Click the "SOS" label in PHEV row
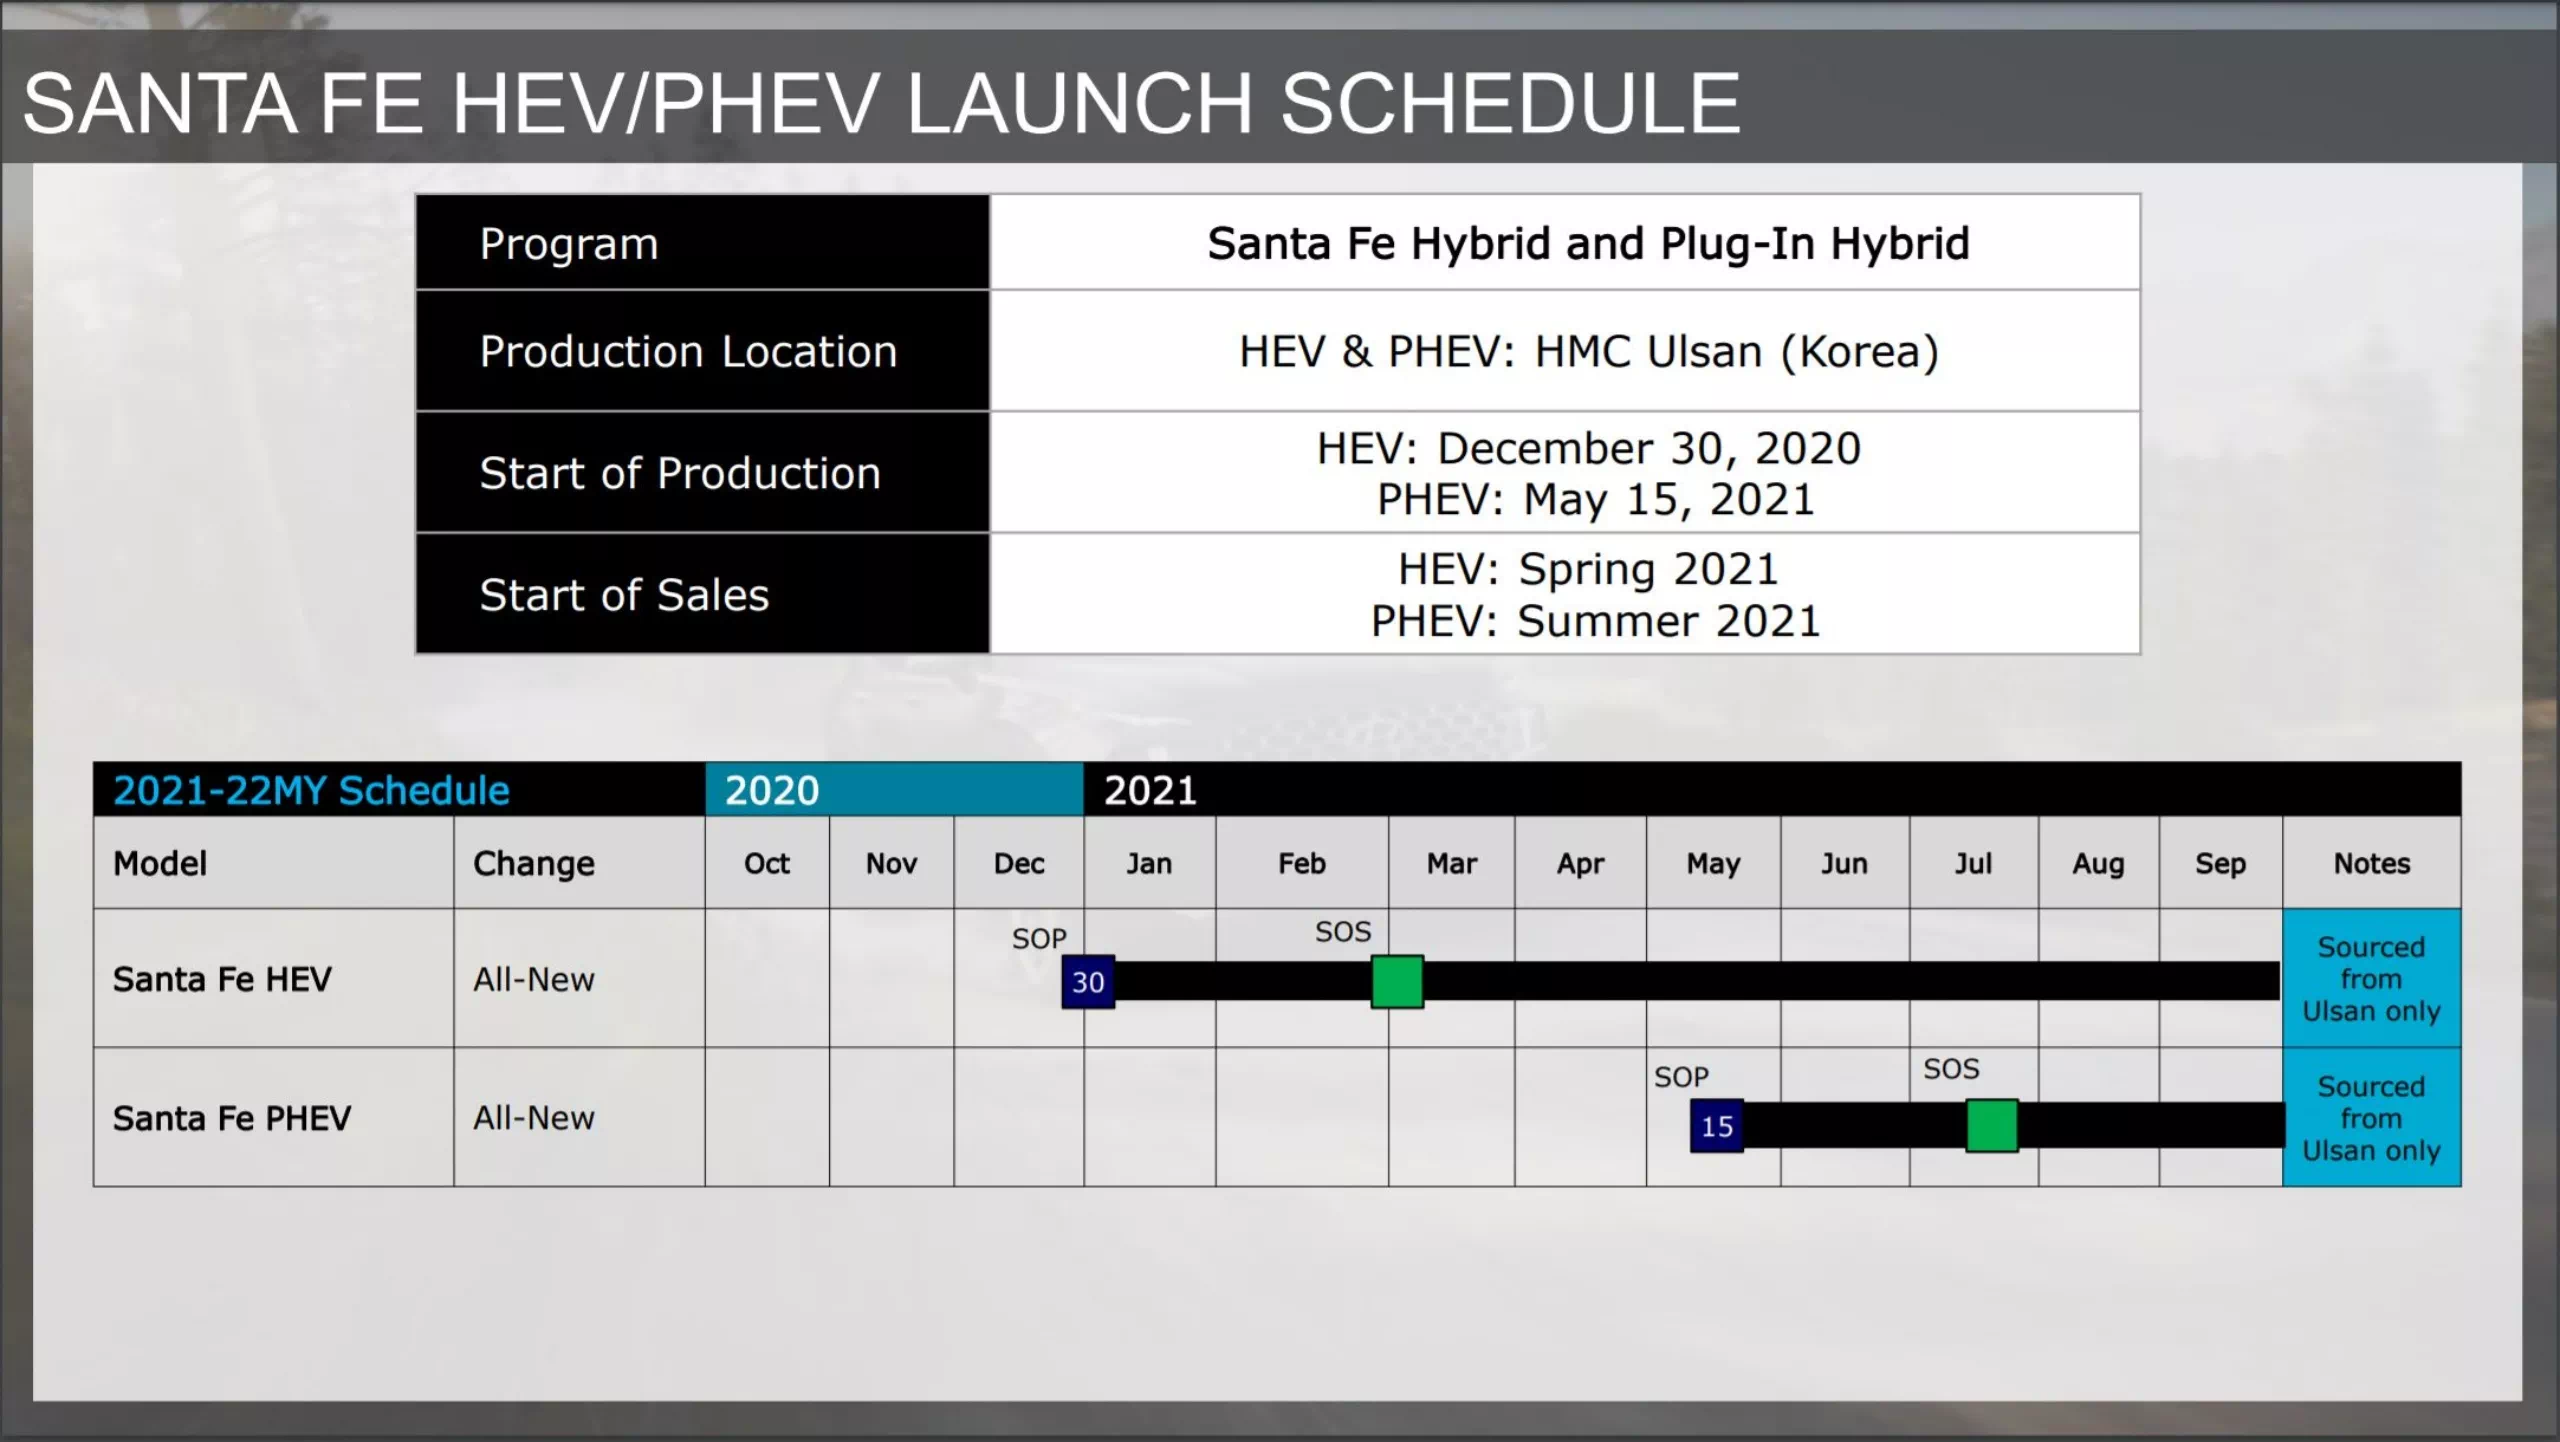Screen dimensions: 2560x1442 pyautogui.click(x=1951, y=1069)
